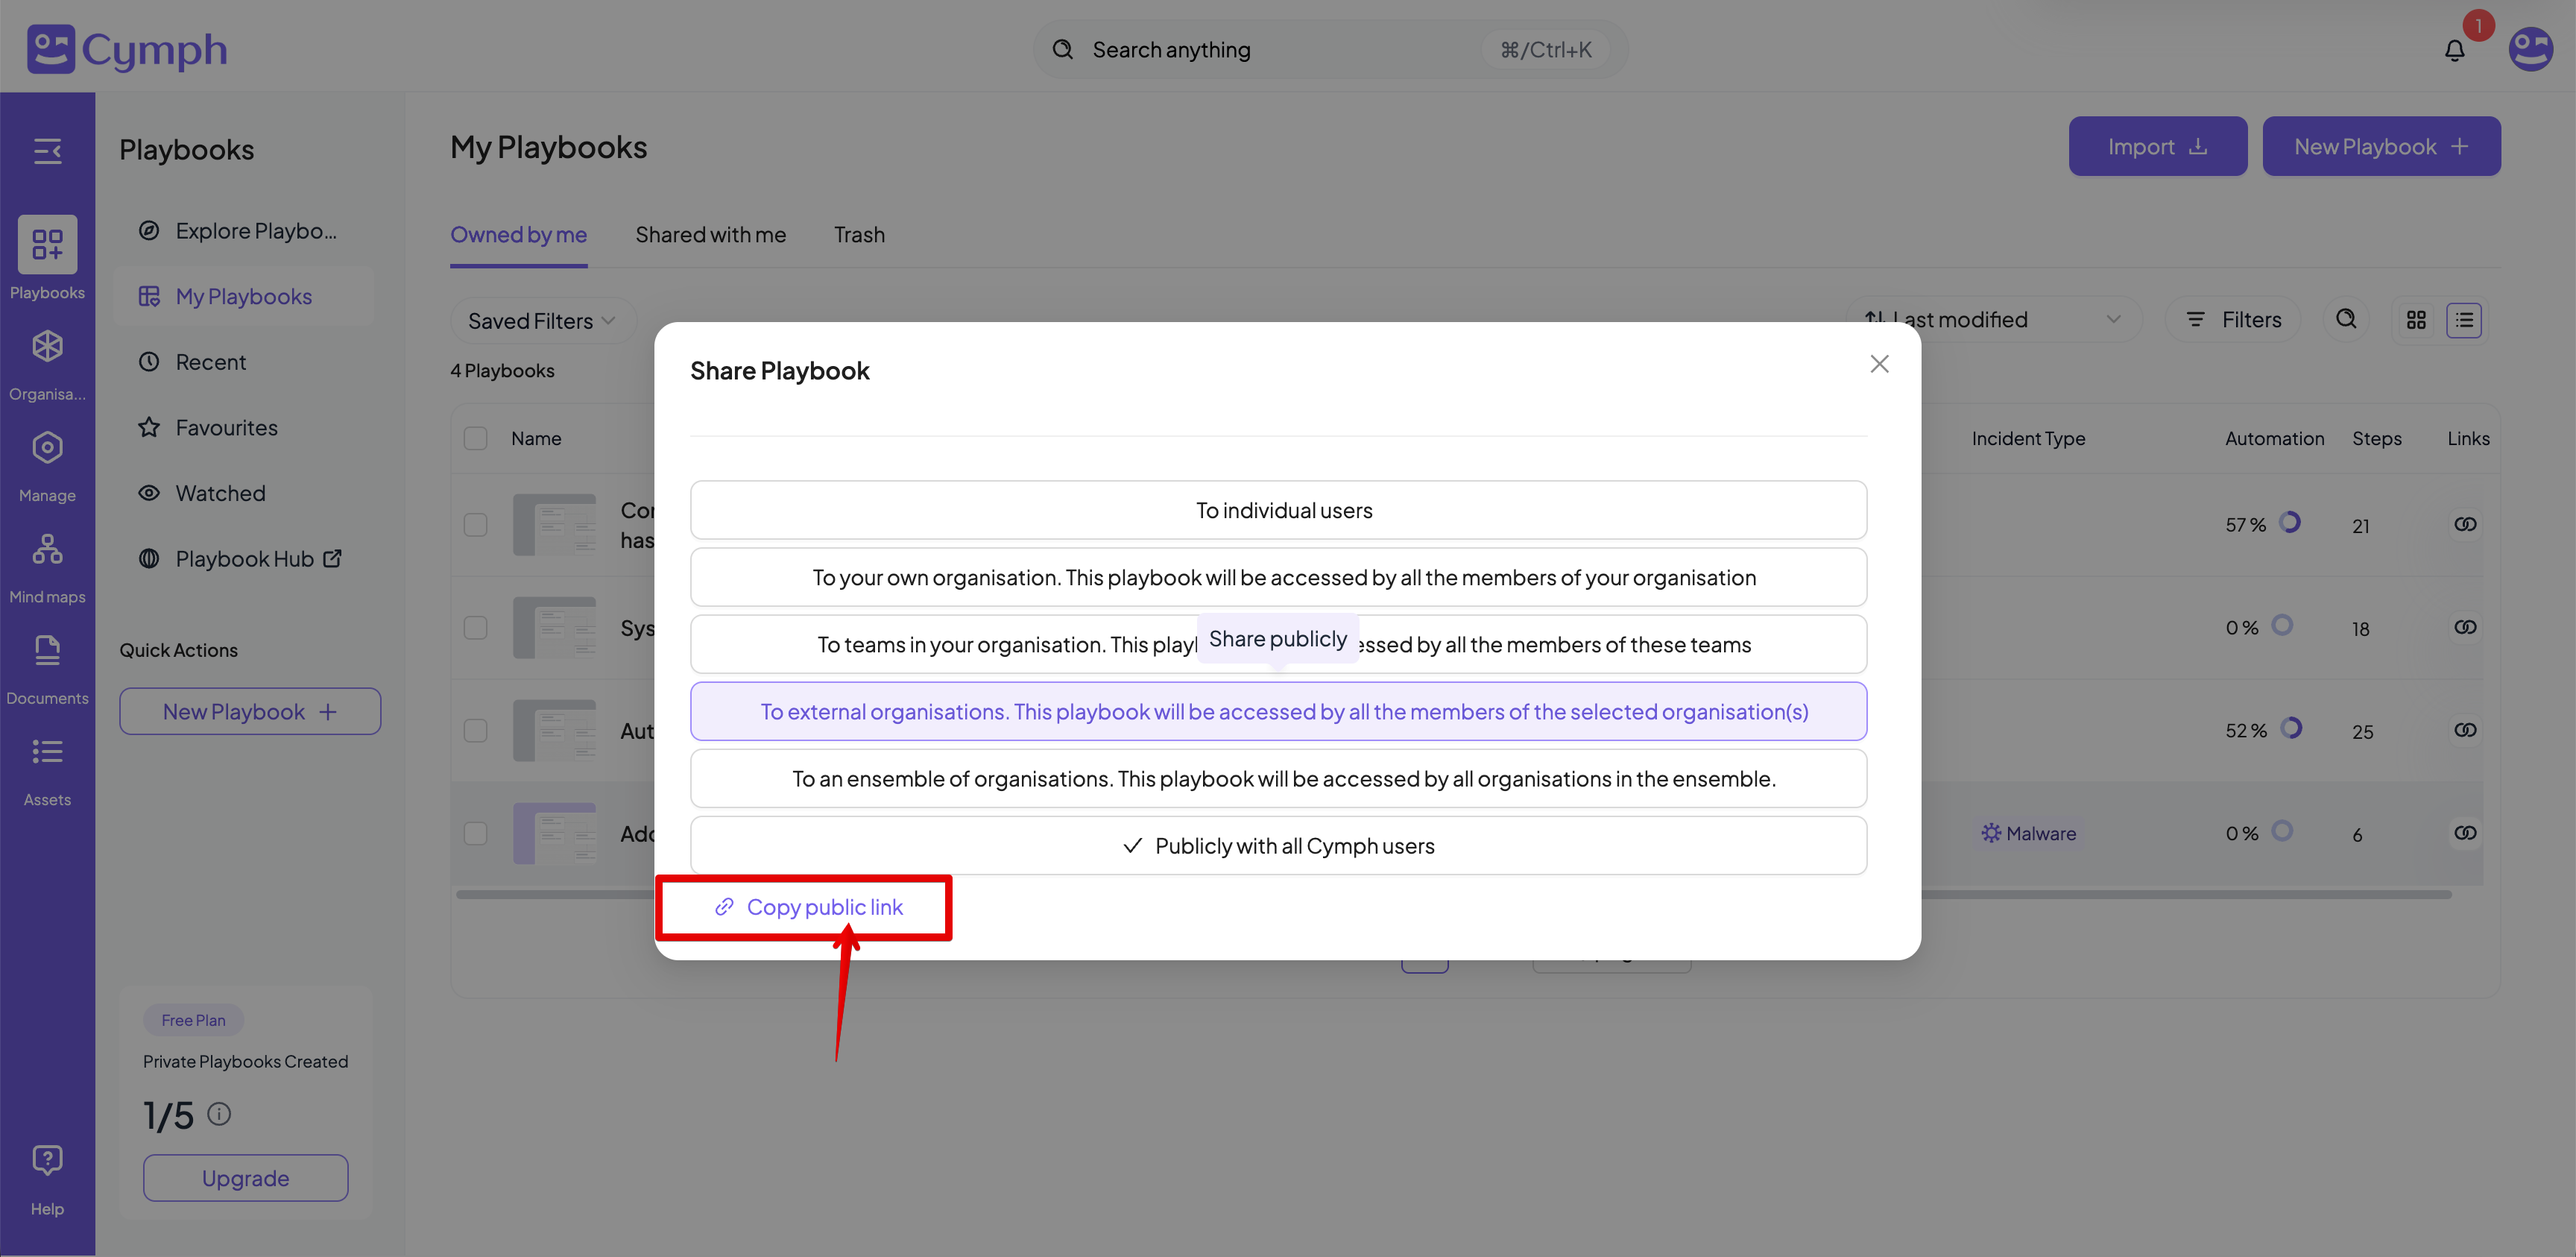Image resolution: width=2576 pixels, height=1257 pixels.
Task: Tick the select-all Name checkbox
Action: pyautogui.click(x=476, y=438)
